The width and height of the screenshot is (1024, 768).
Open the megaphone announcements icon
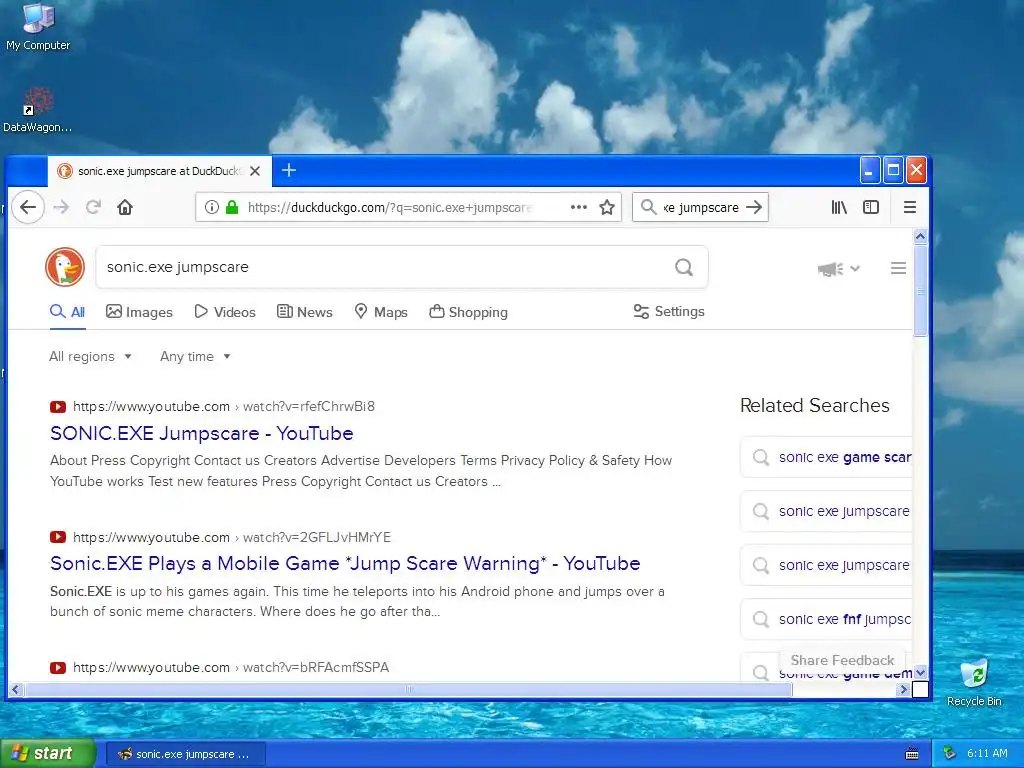click(x=830, y=268)
